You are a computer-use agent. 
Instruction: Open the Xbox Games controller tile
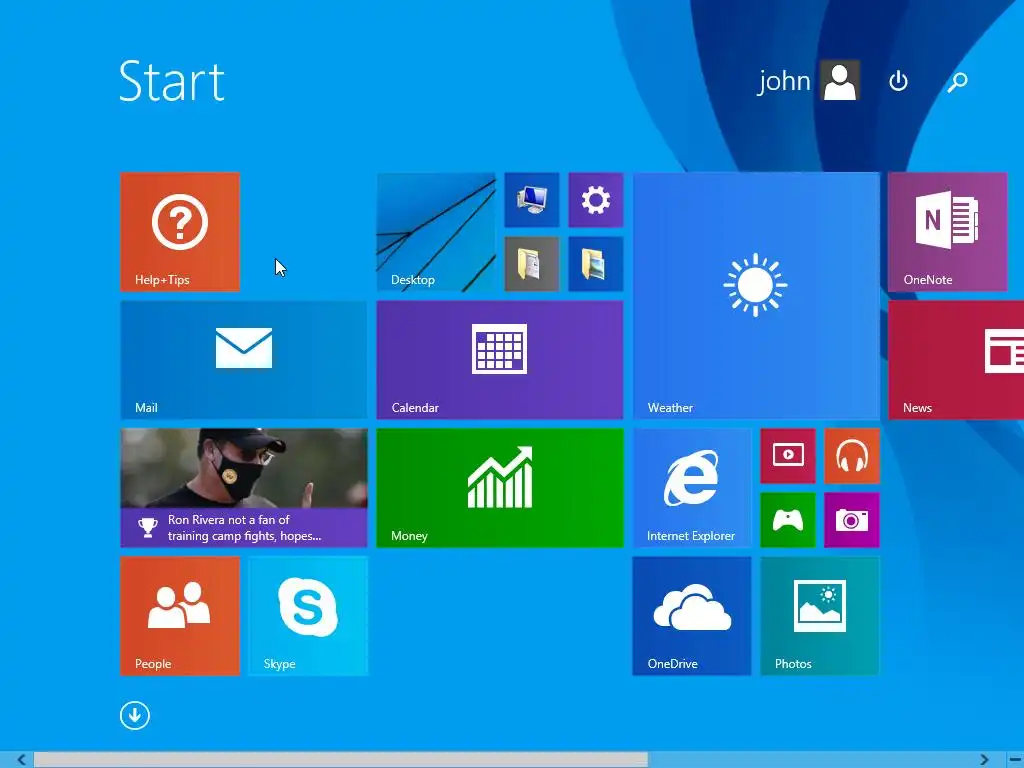coord(788,520)
